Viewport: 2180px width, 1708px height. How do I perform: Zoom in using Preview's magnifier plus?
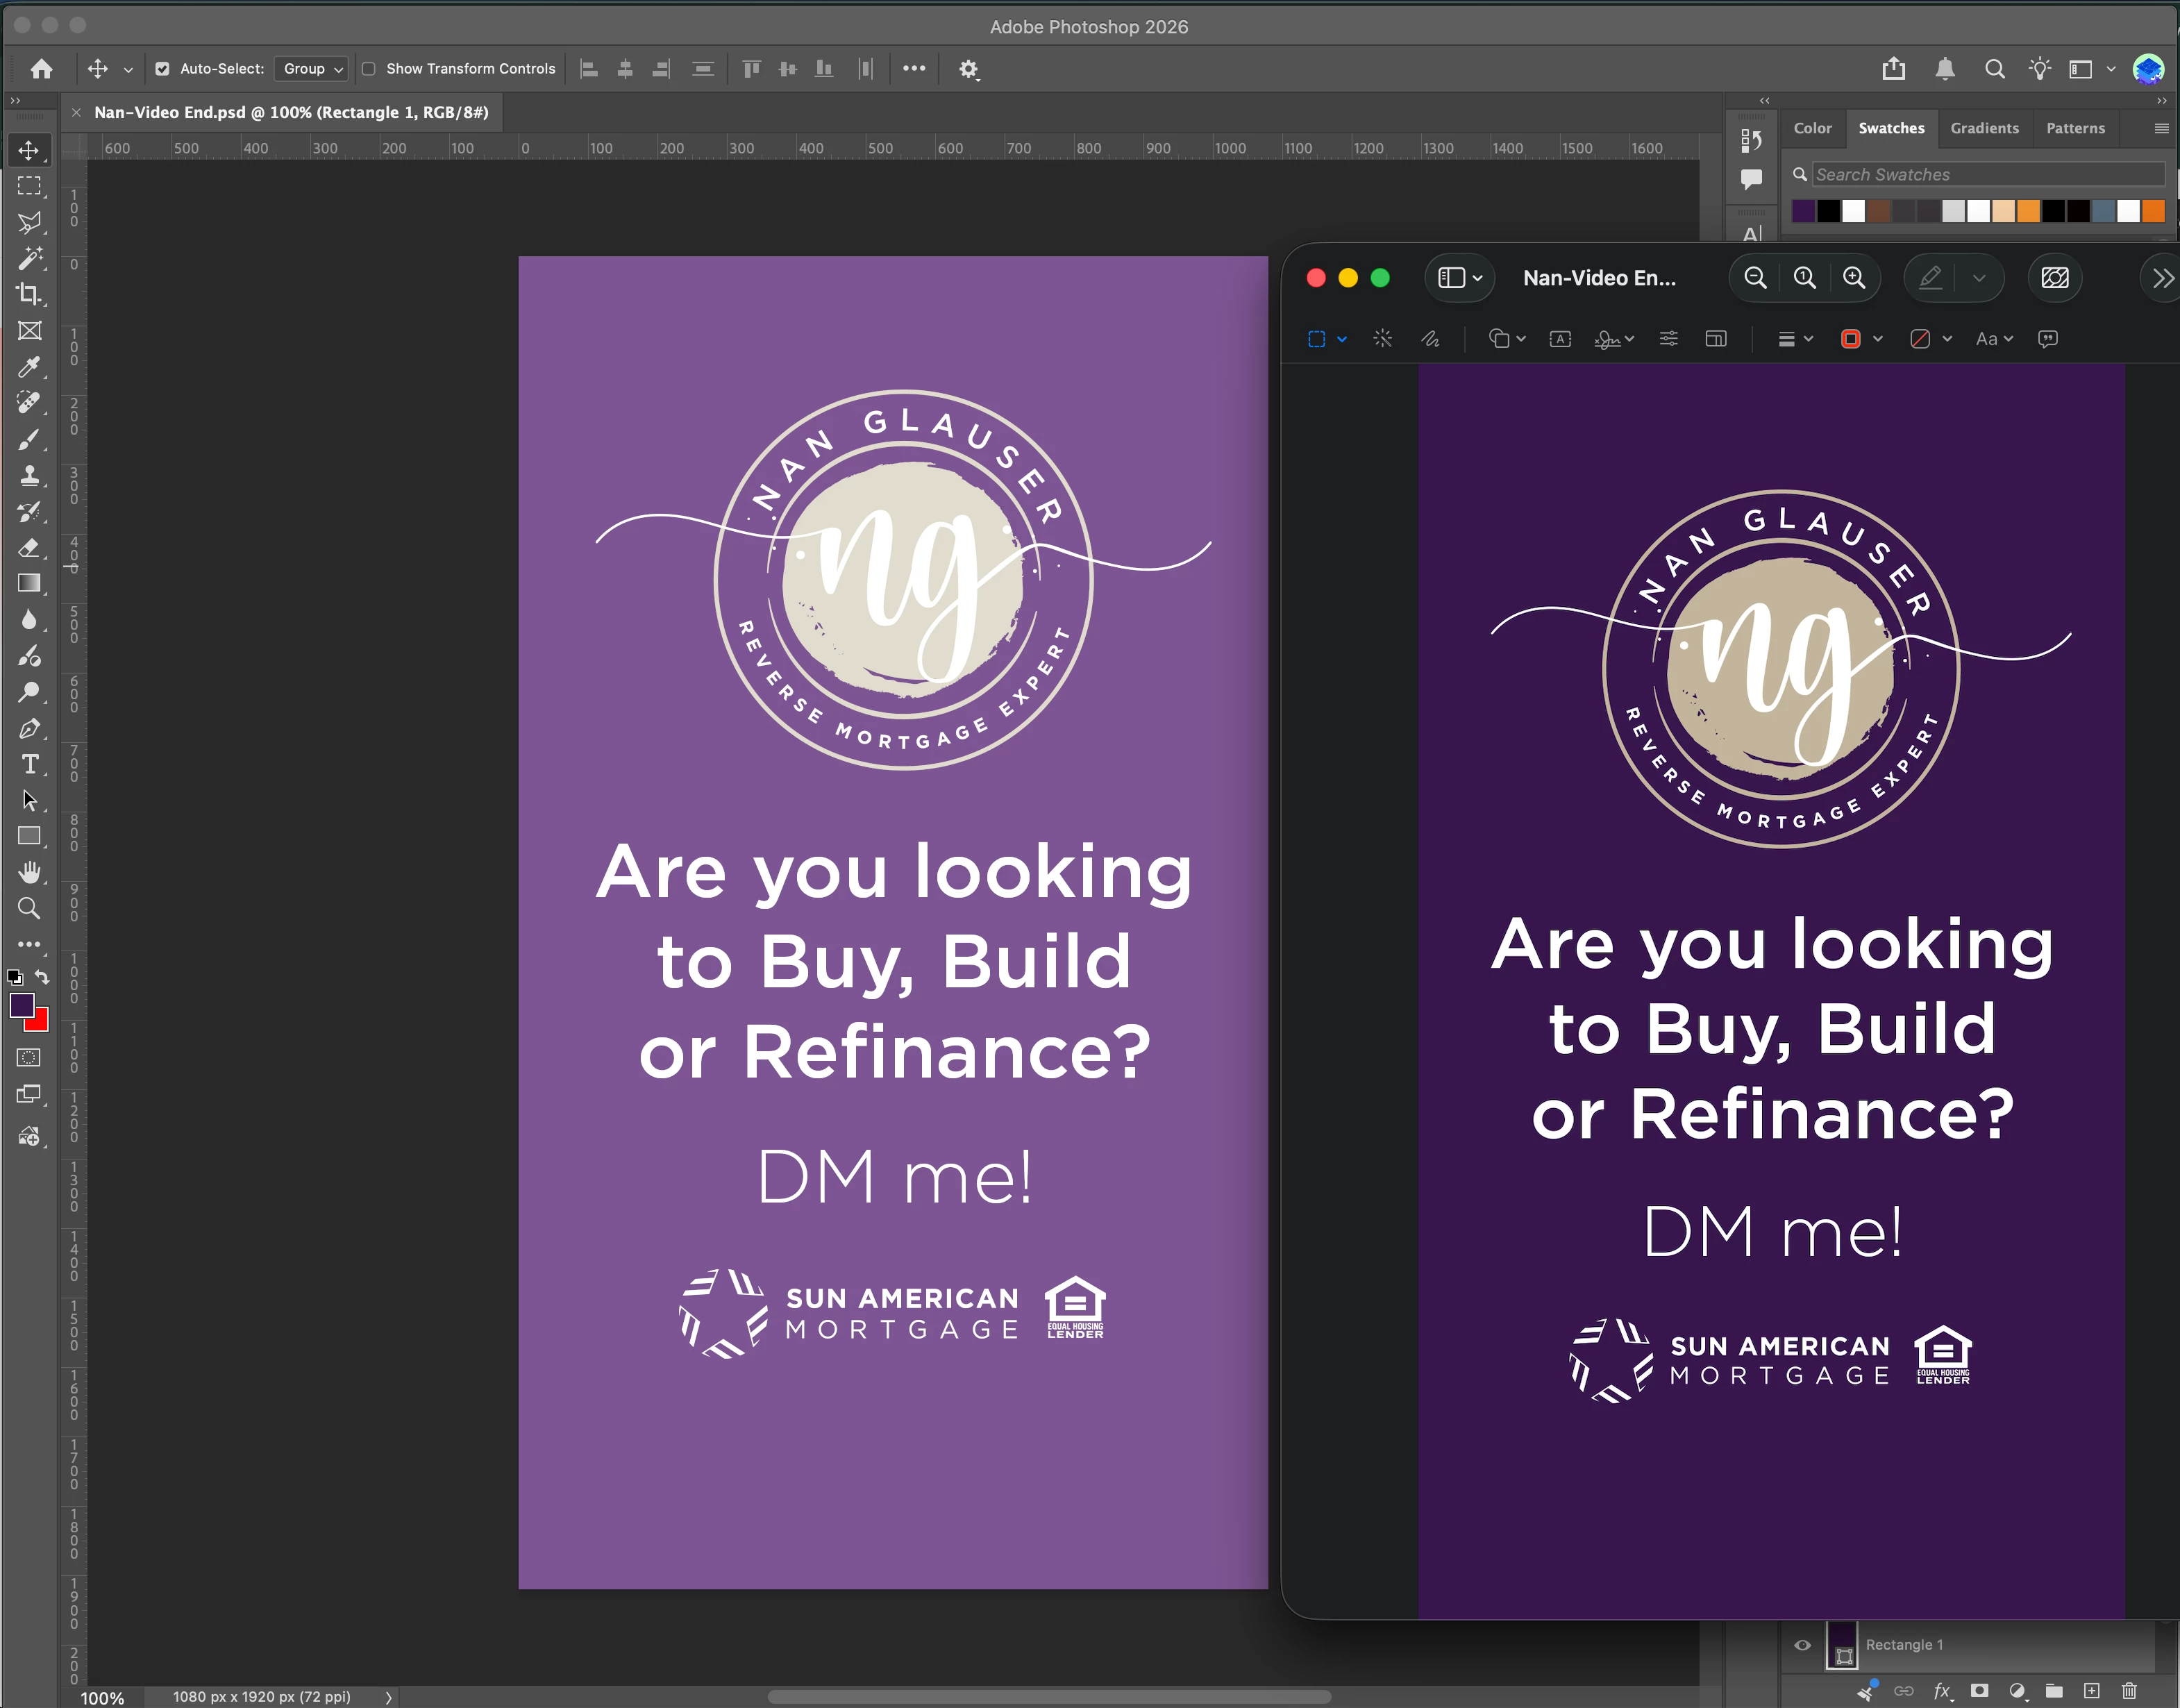1854,278
